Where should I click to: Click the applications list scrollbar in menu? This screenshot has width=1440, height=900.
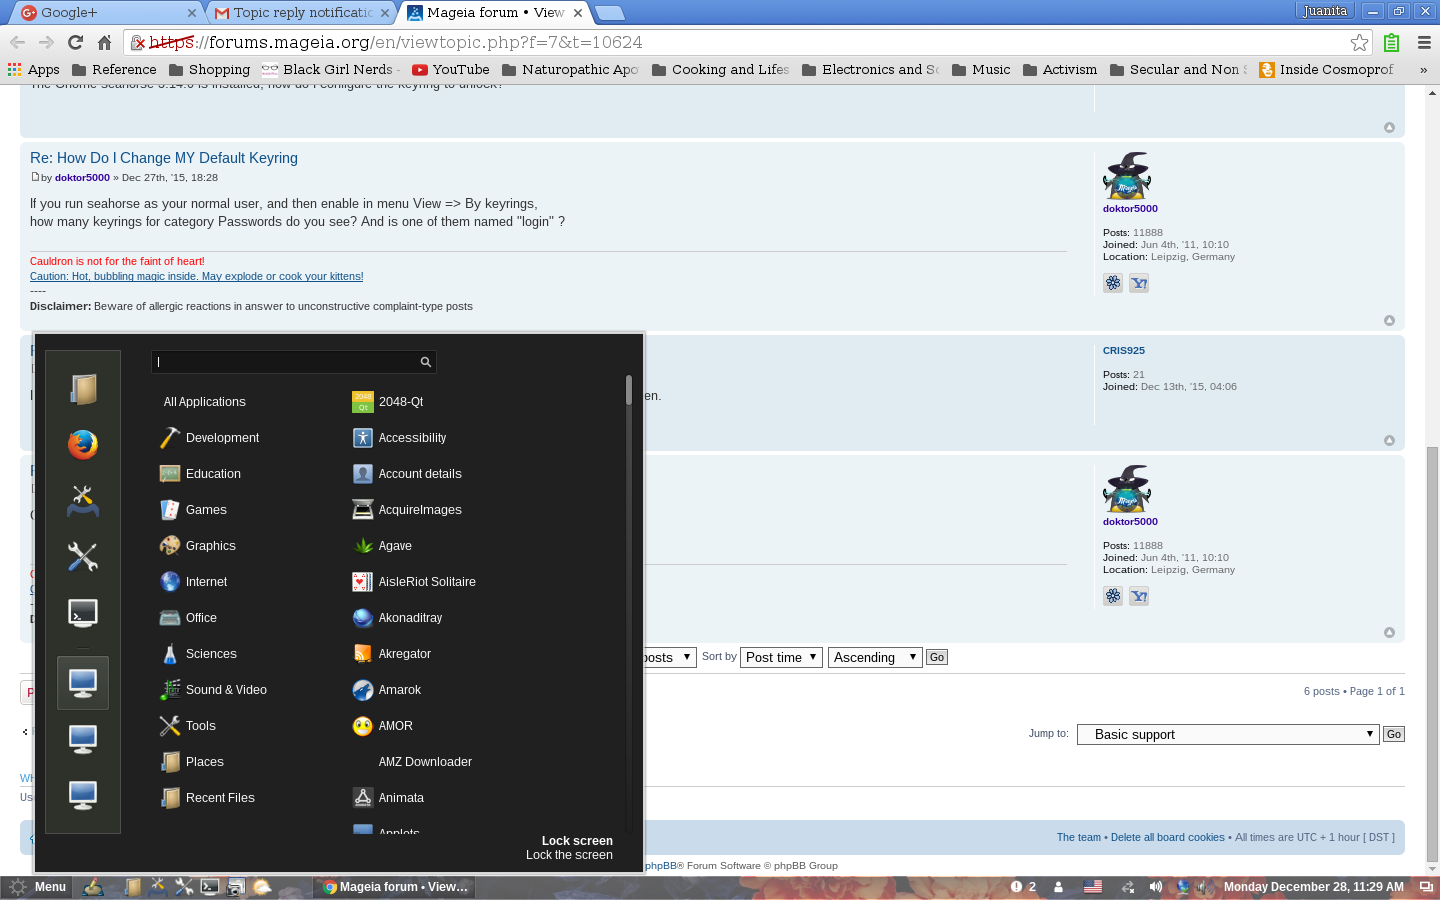(629, 390)
